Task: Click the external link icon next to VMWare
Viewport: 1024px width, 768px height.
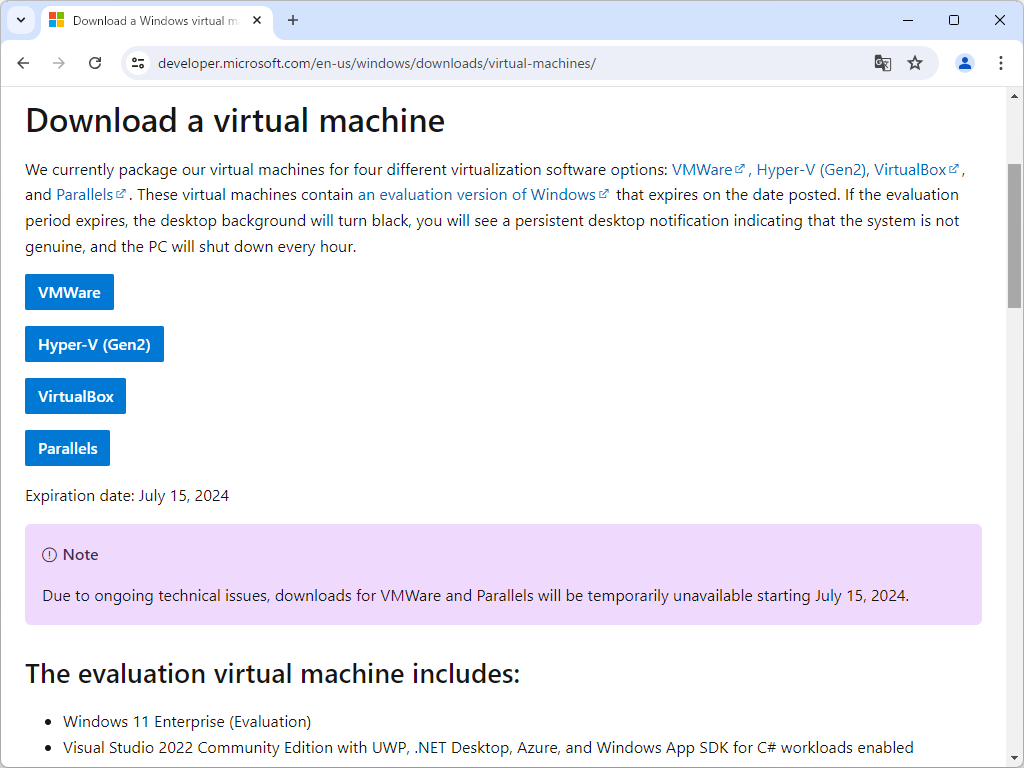Action: pos(740,169)
